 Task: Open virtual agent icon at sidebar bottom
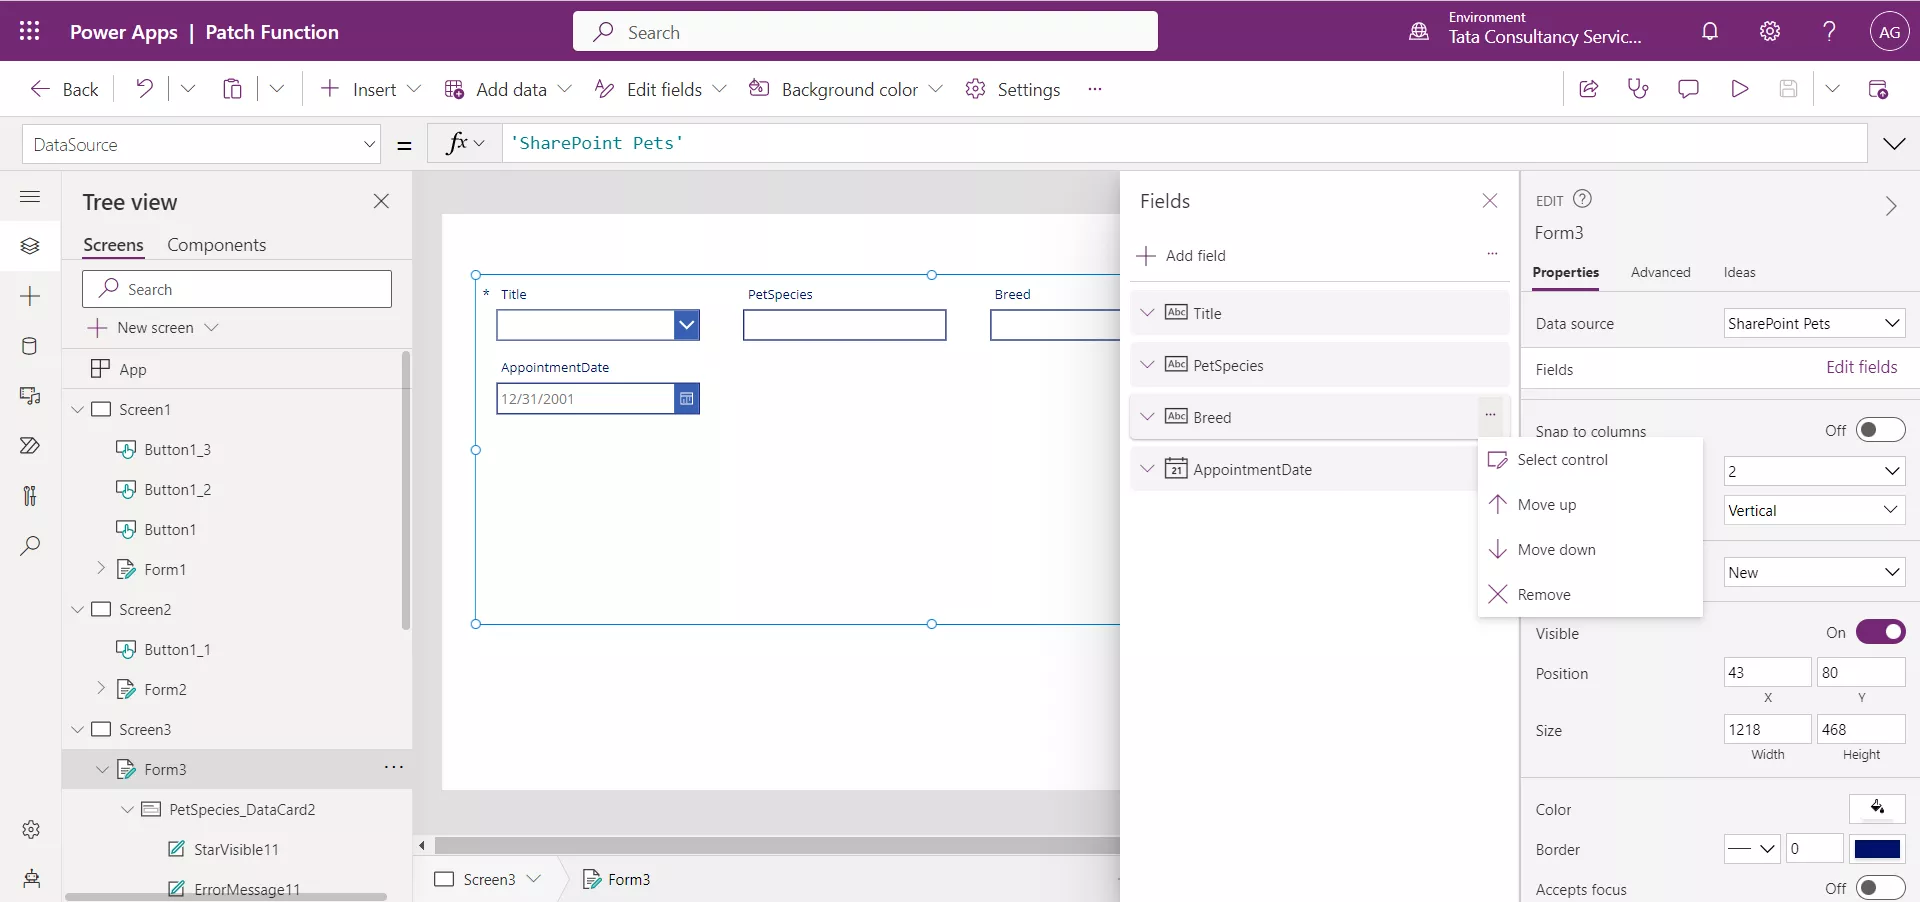(31, 879)
